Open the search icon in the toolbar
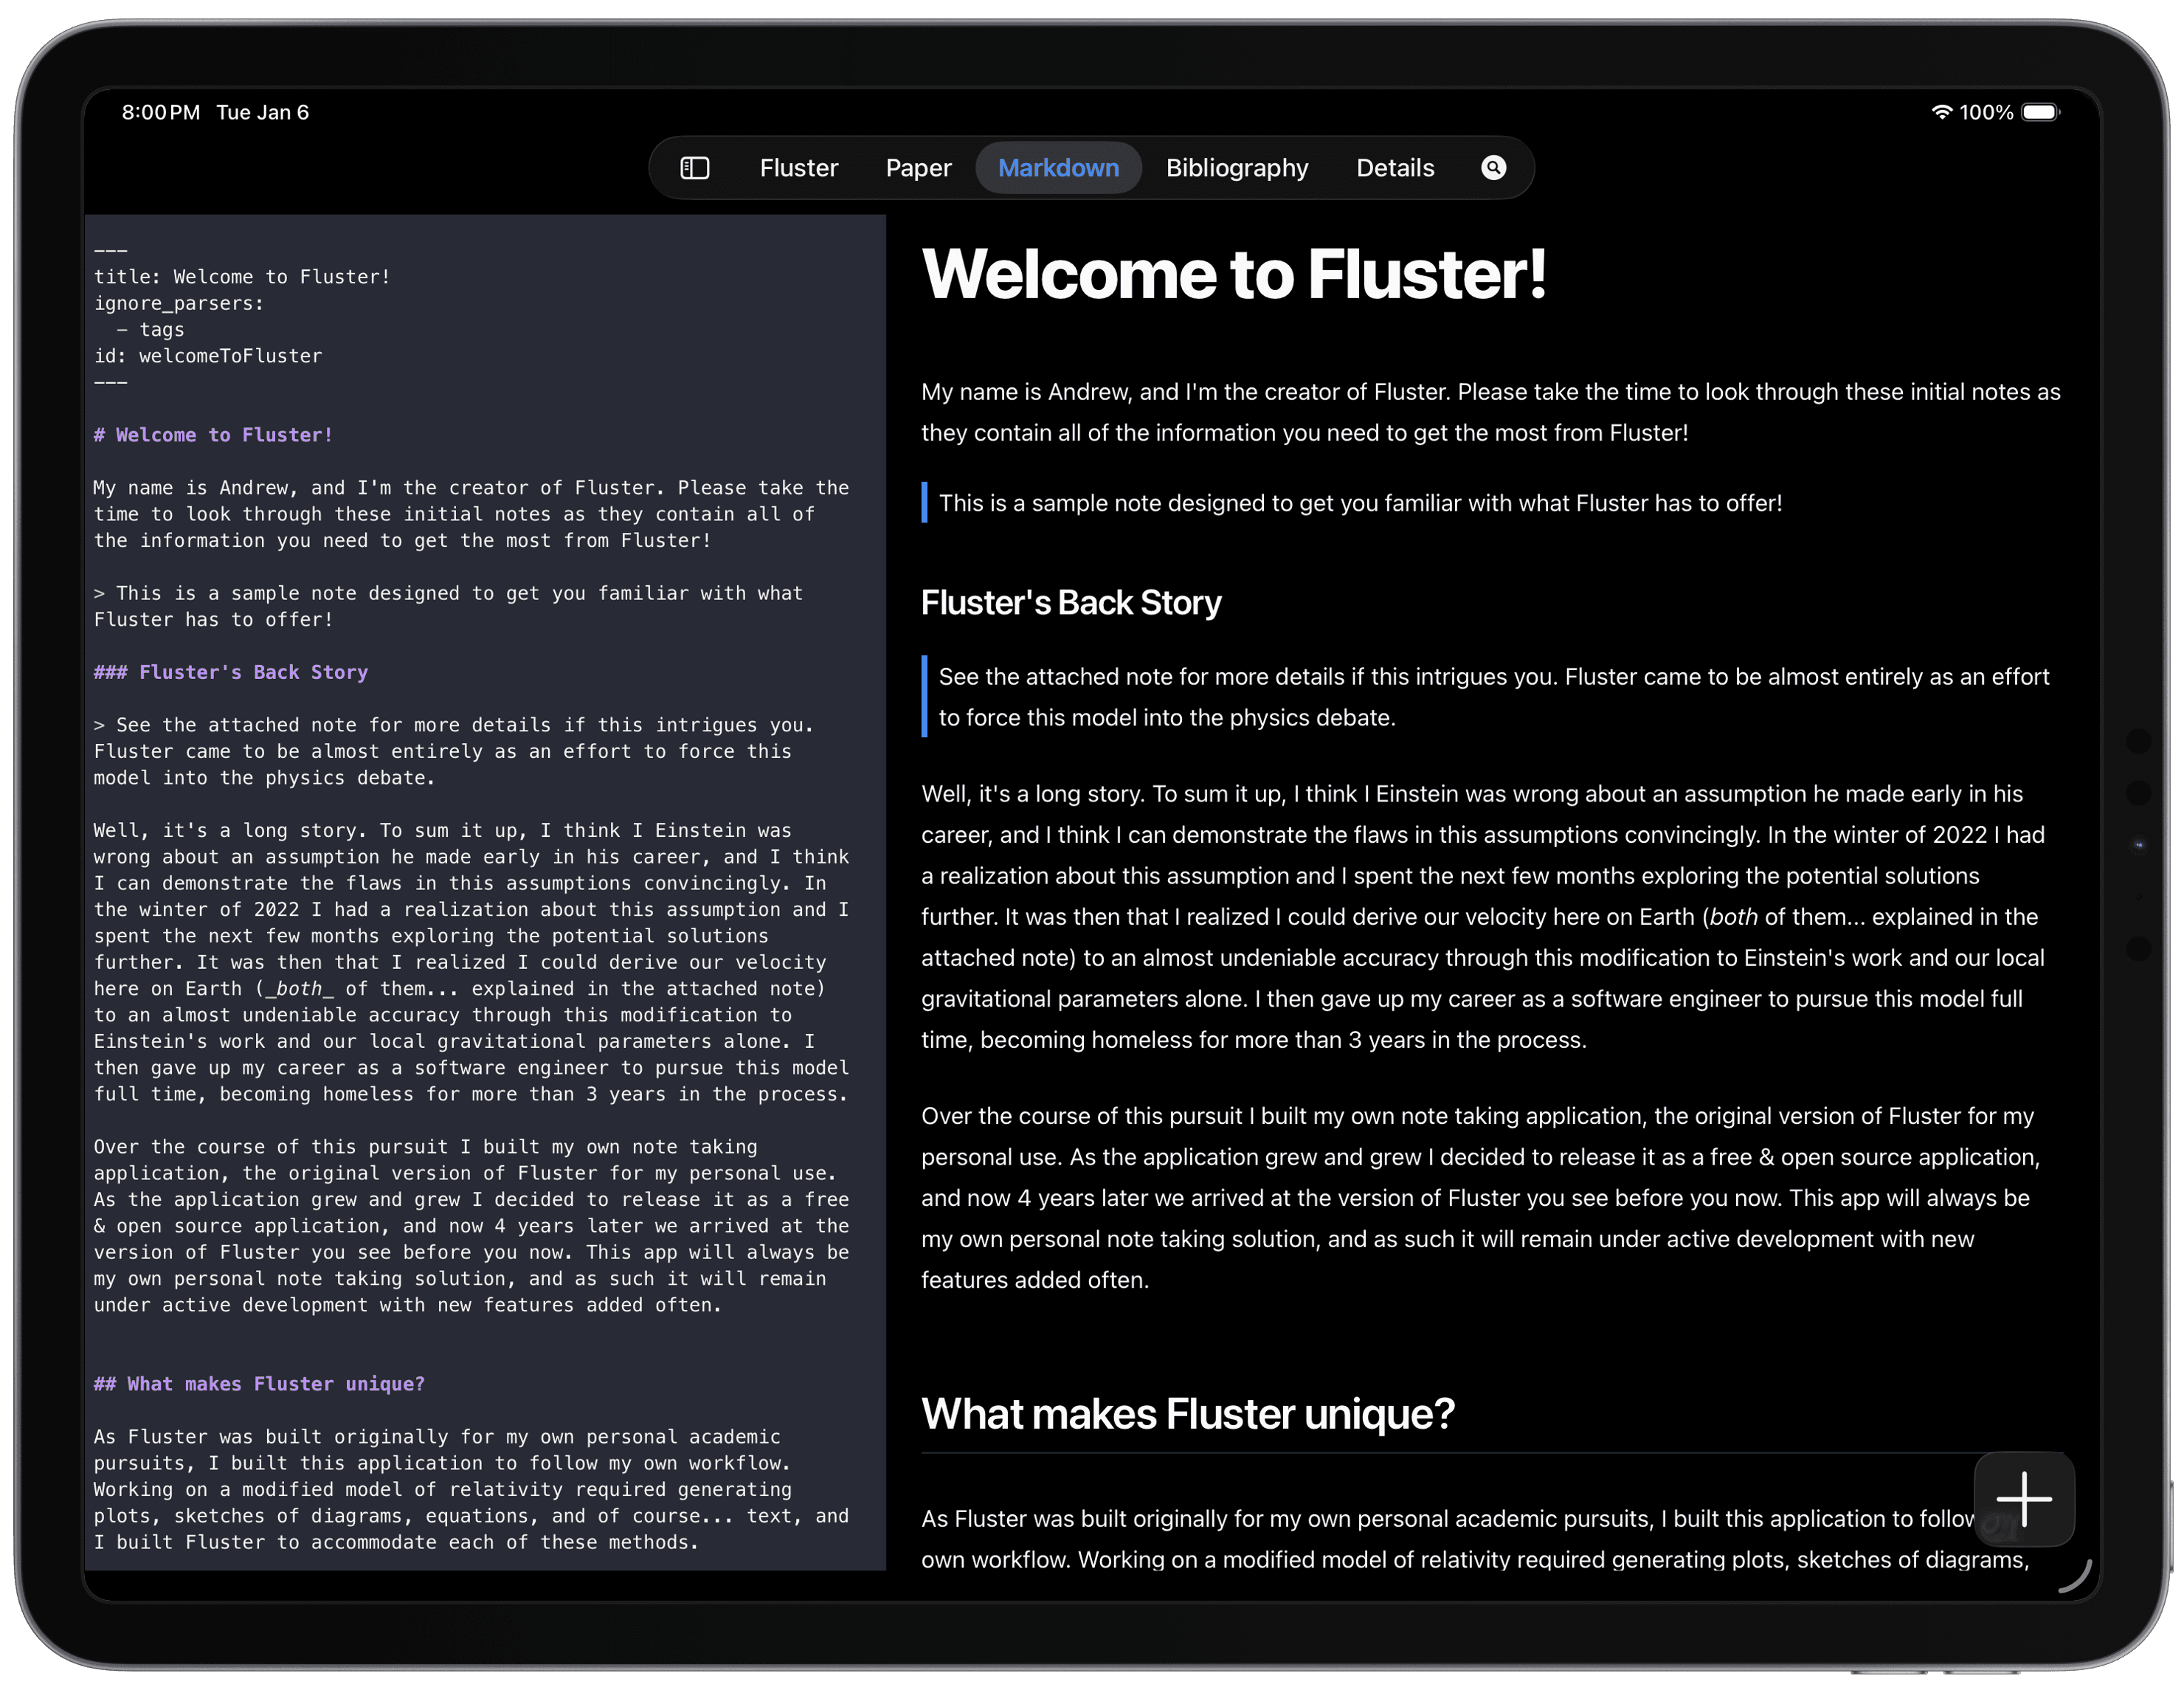The height and width of the screenshot is (1690, 2184). click(1493, 168)
